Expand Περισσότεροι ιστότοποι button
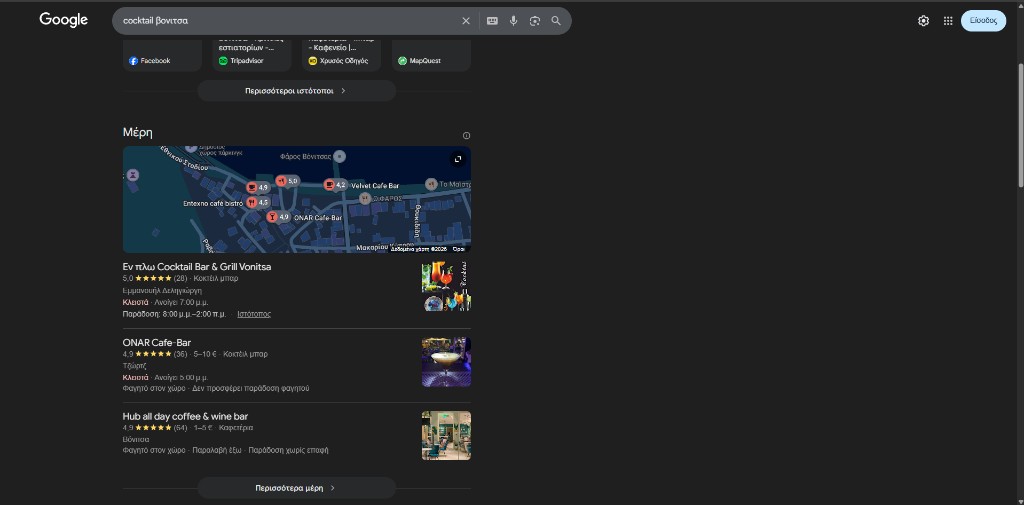The image size is (1024, 505). coord(296,91)
